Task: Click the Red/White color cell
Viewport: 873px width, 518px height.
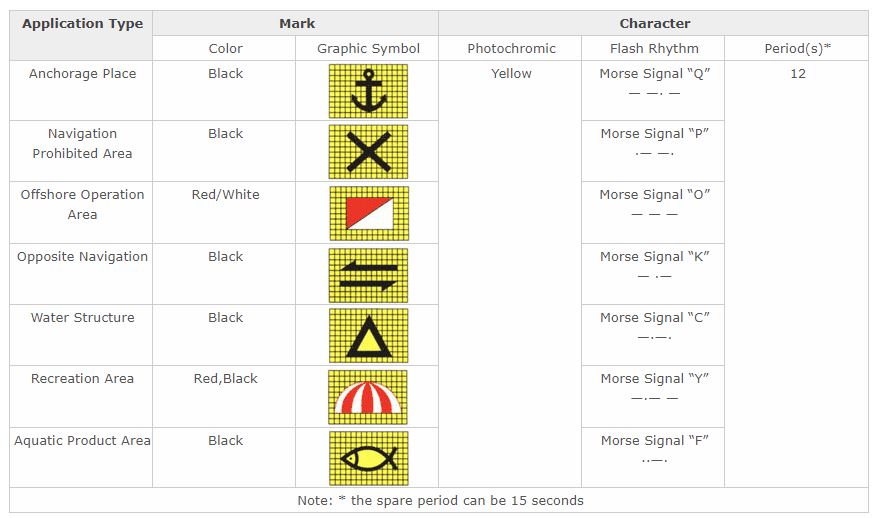Action: [225, 195]
